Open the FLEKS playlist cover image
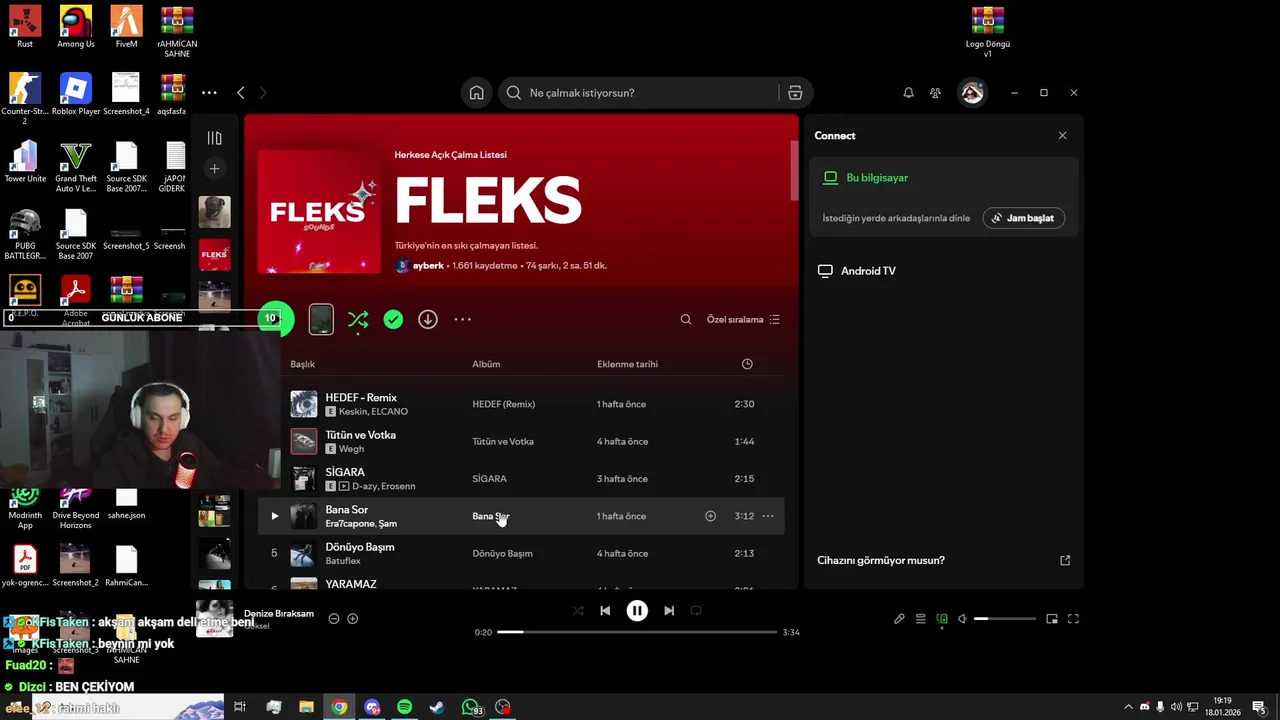Viewport: 1280px width, 720px height. [x=319, y=212]
